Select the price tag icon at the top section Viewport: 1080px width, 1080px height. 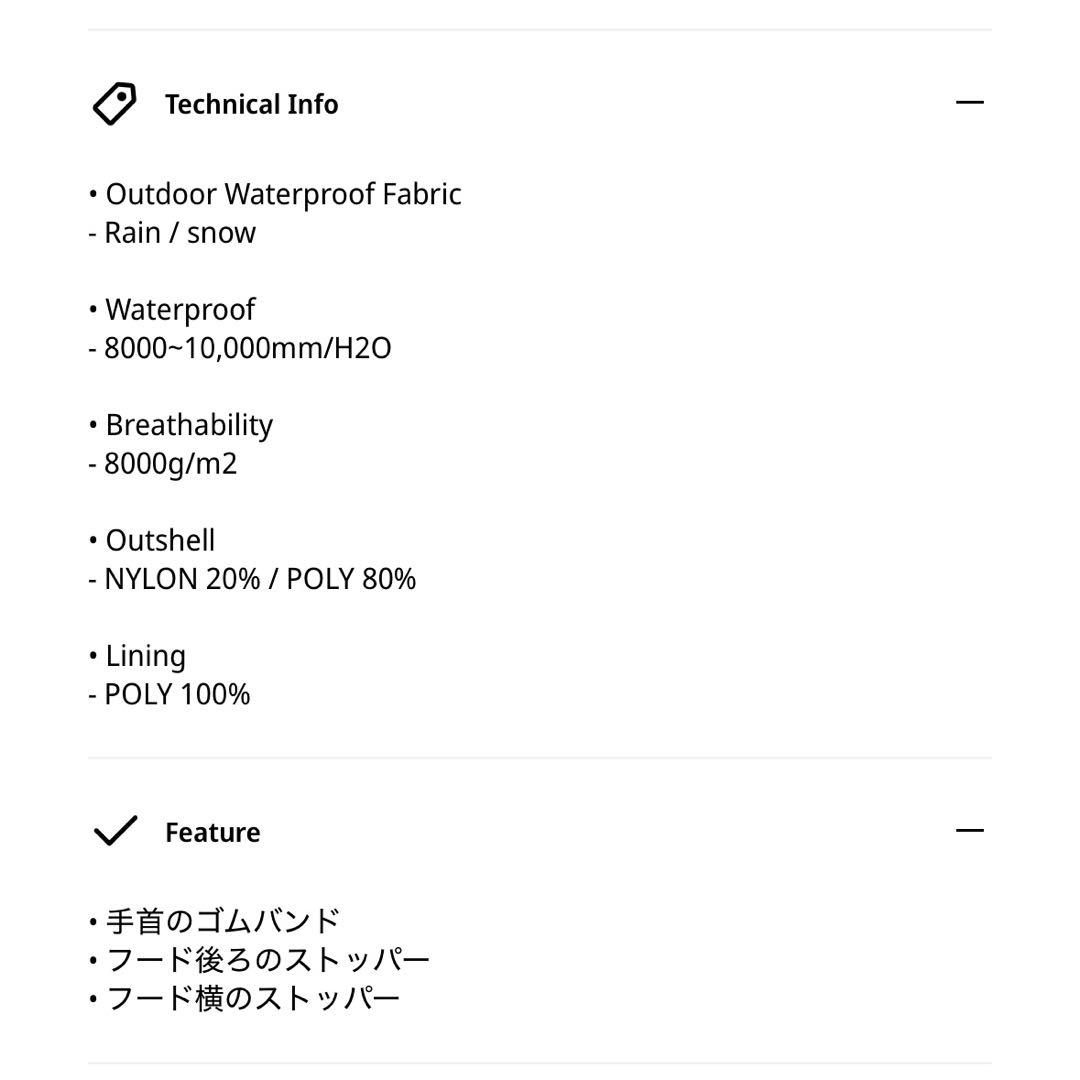pos(113,102)
